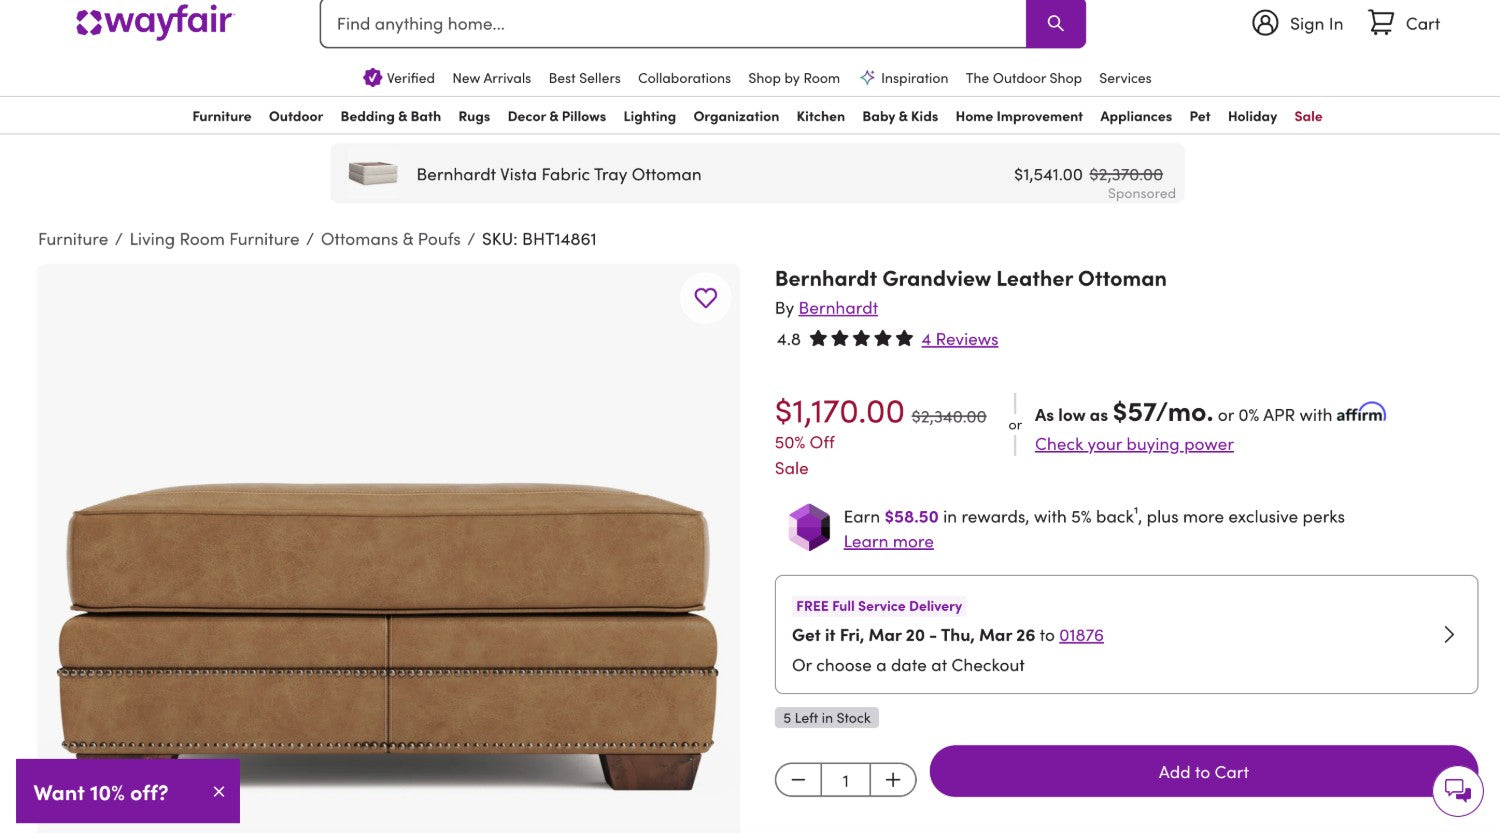Image resolution: width=1500 pixels, height=833 pixels.
Task: Open the Lighting category menu
Action: pos(649,116)
